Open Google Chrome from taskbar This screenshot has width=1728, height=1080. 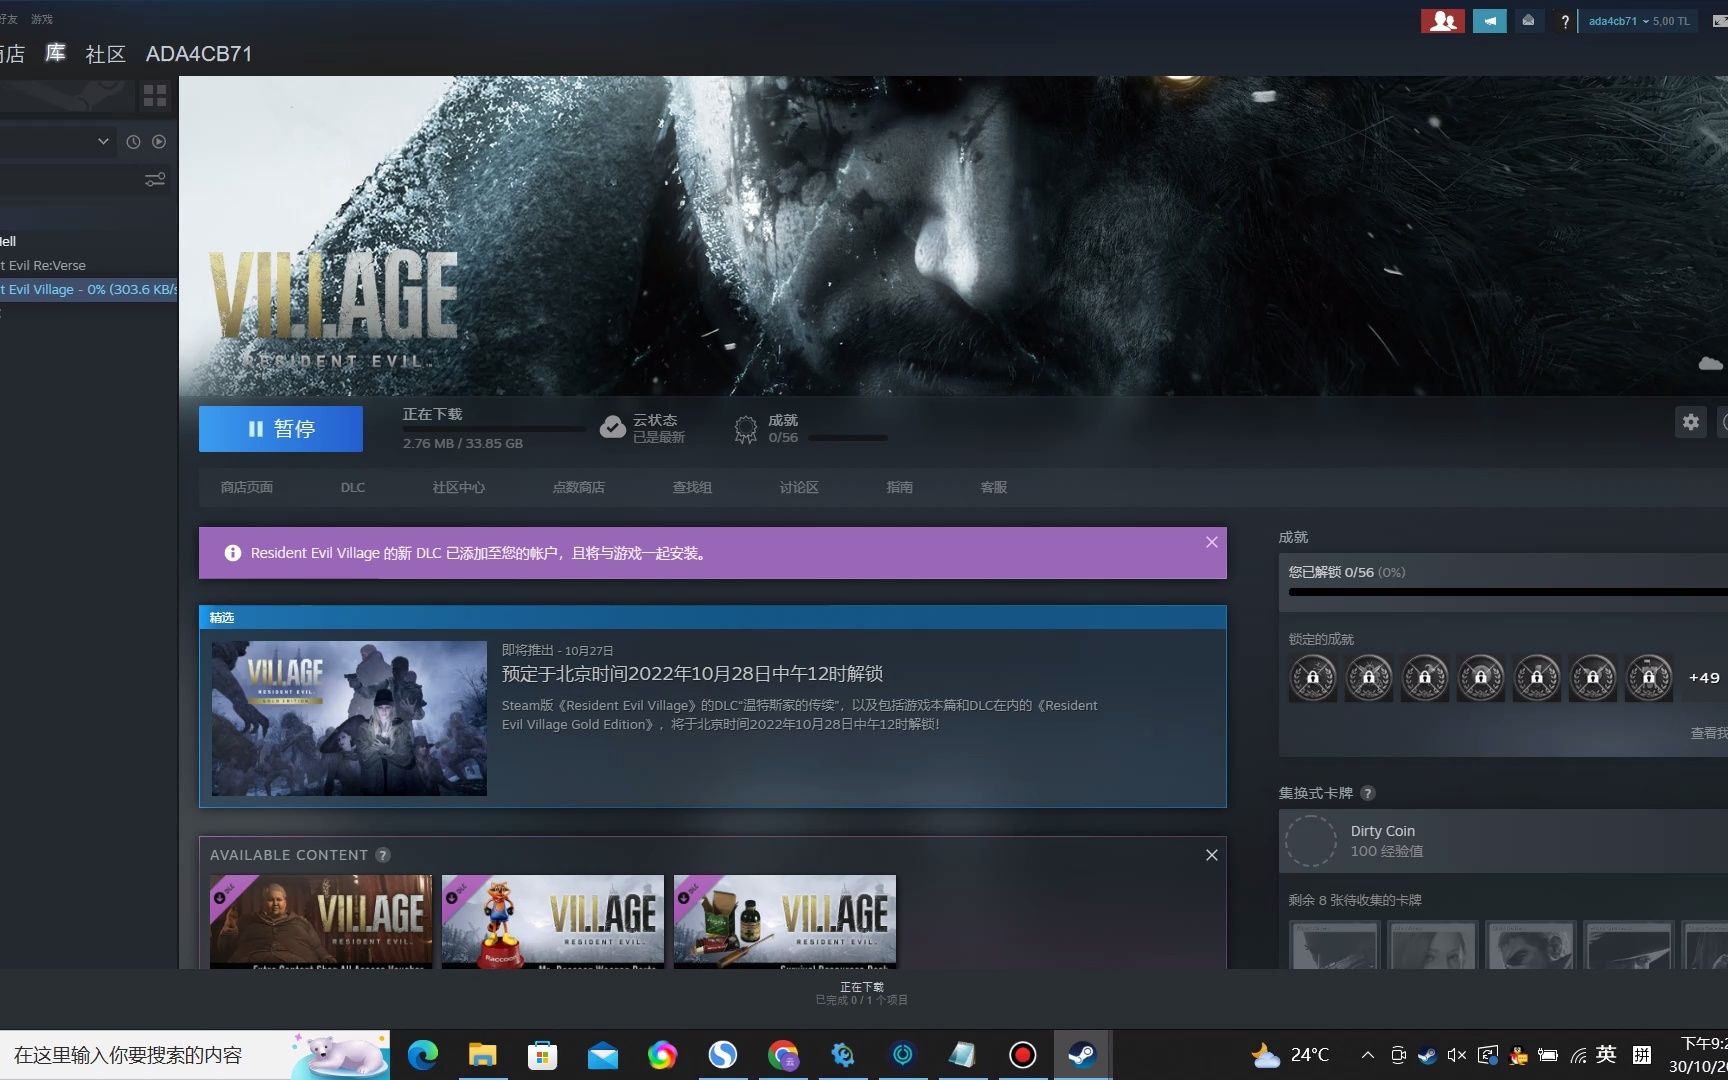tap(783, 1055)
